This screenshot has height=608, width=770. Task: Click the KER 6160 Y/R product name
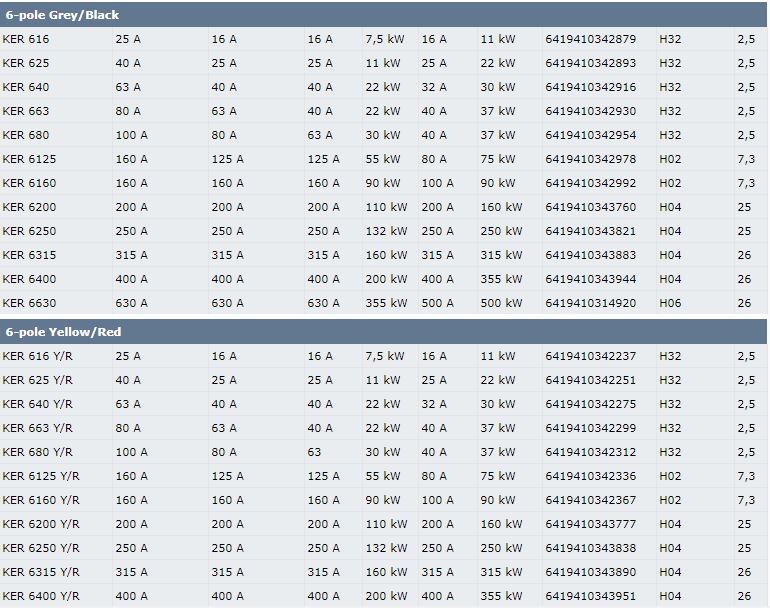[41, 500]
